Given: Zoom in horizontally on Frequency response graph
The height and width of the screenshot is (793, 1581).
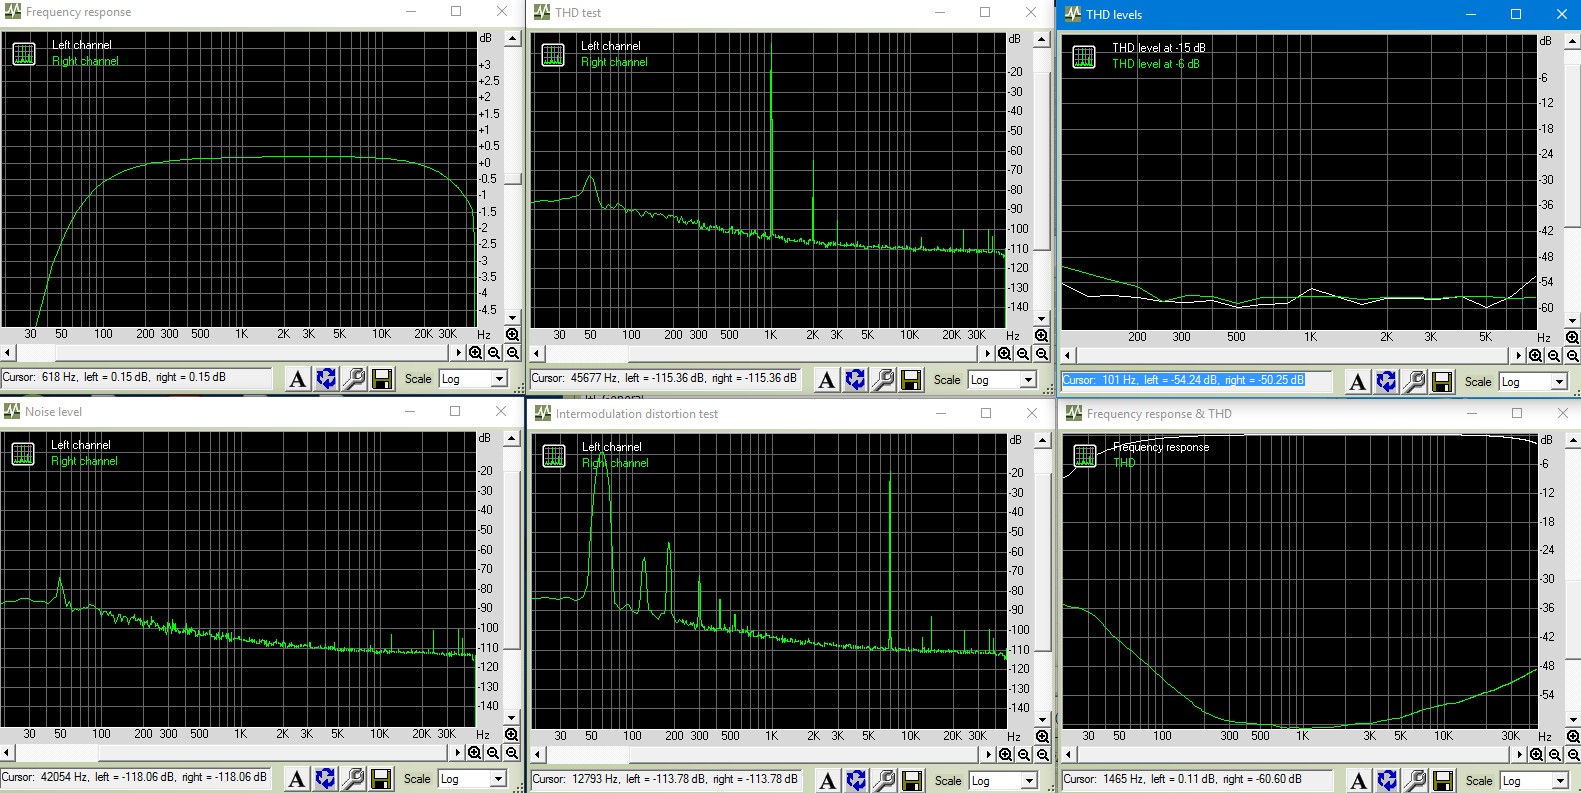Looking at the screenshot, I should point(476,353).
